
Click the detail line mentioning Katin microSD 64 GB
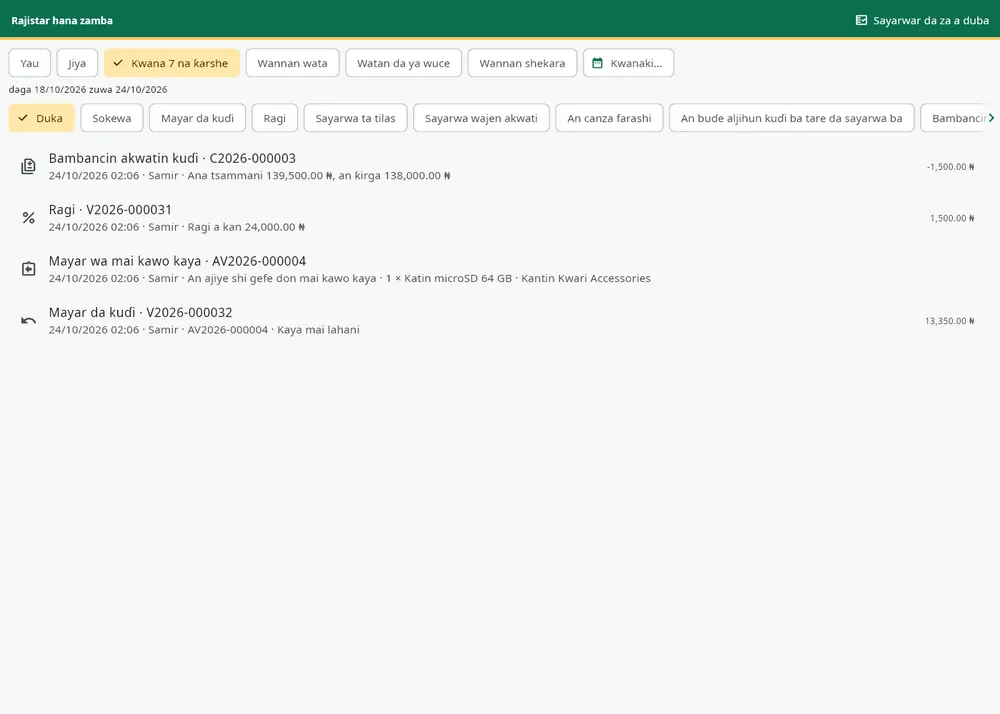click(349, 279)
